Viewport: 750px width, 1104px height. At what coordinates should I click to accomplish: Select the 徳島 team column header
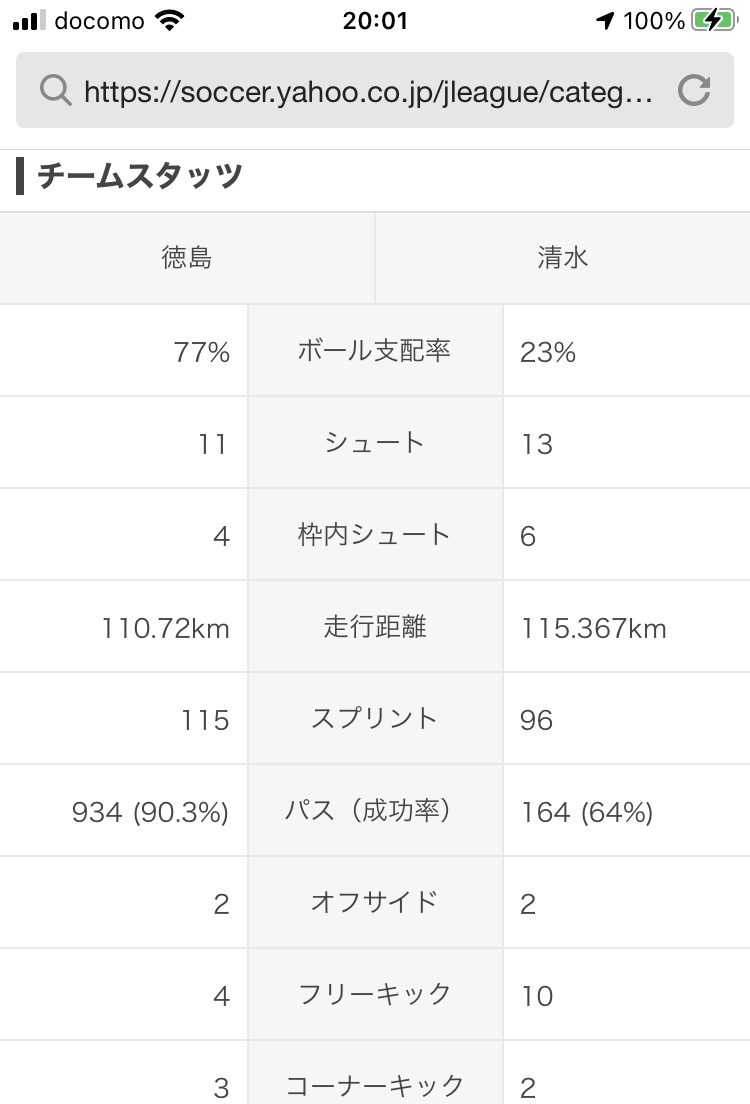coord(187,258)
